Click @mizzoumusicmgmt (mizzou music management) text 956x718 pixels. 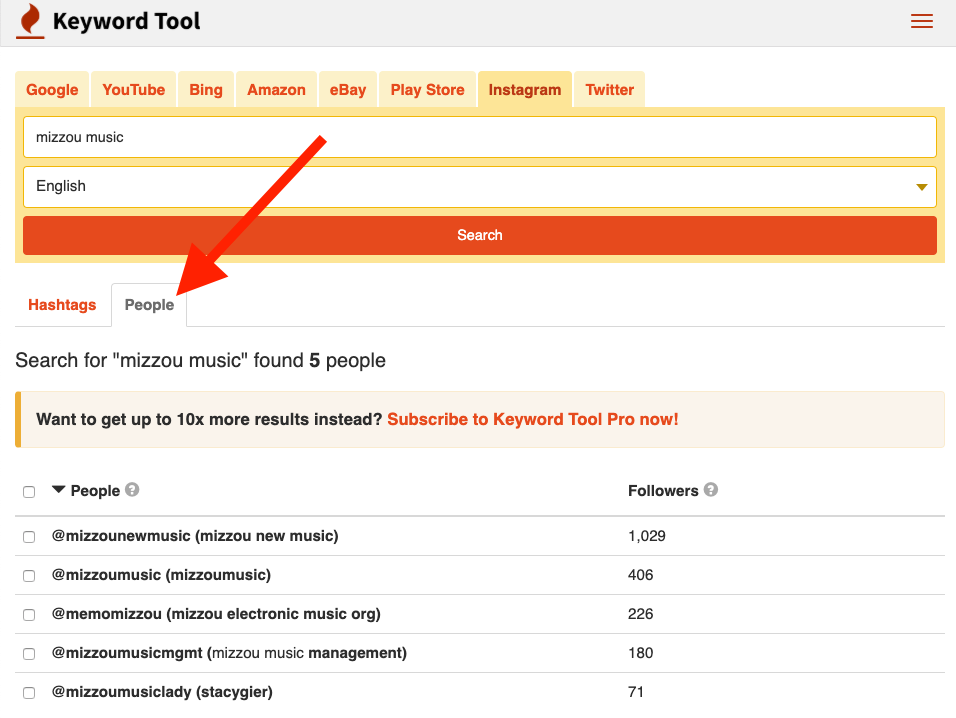point(229,653)
